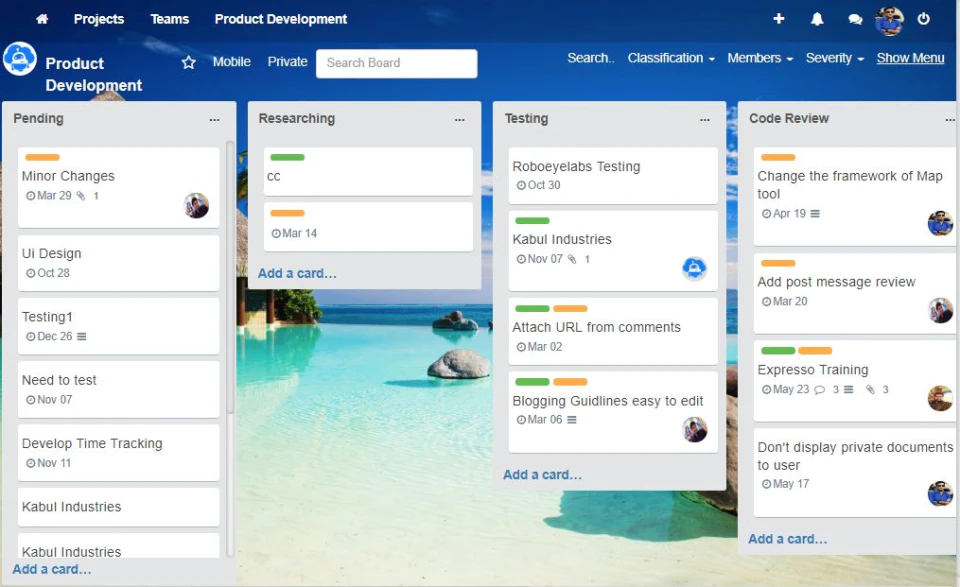This screenshot has width=960, height=587.
Task: Click Add a card in Researching list
Action: (x=297, y=274)
